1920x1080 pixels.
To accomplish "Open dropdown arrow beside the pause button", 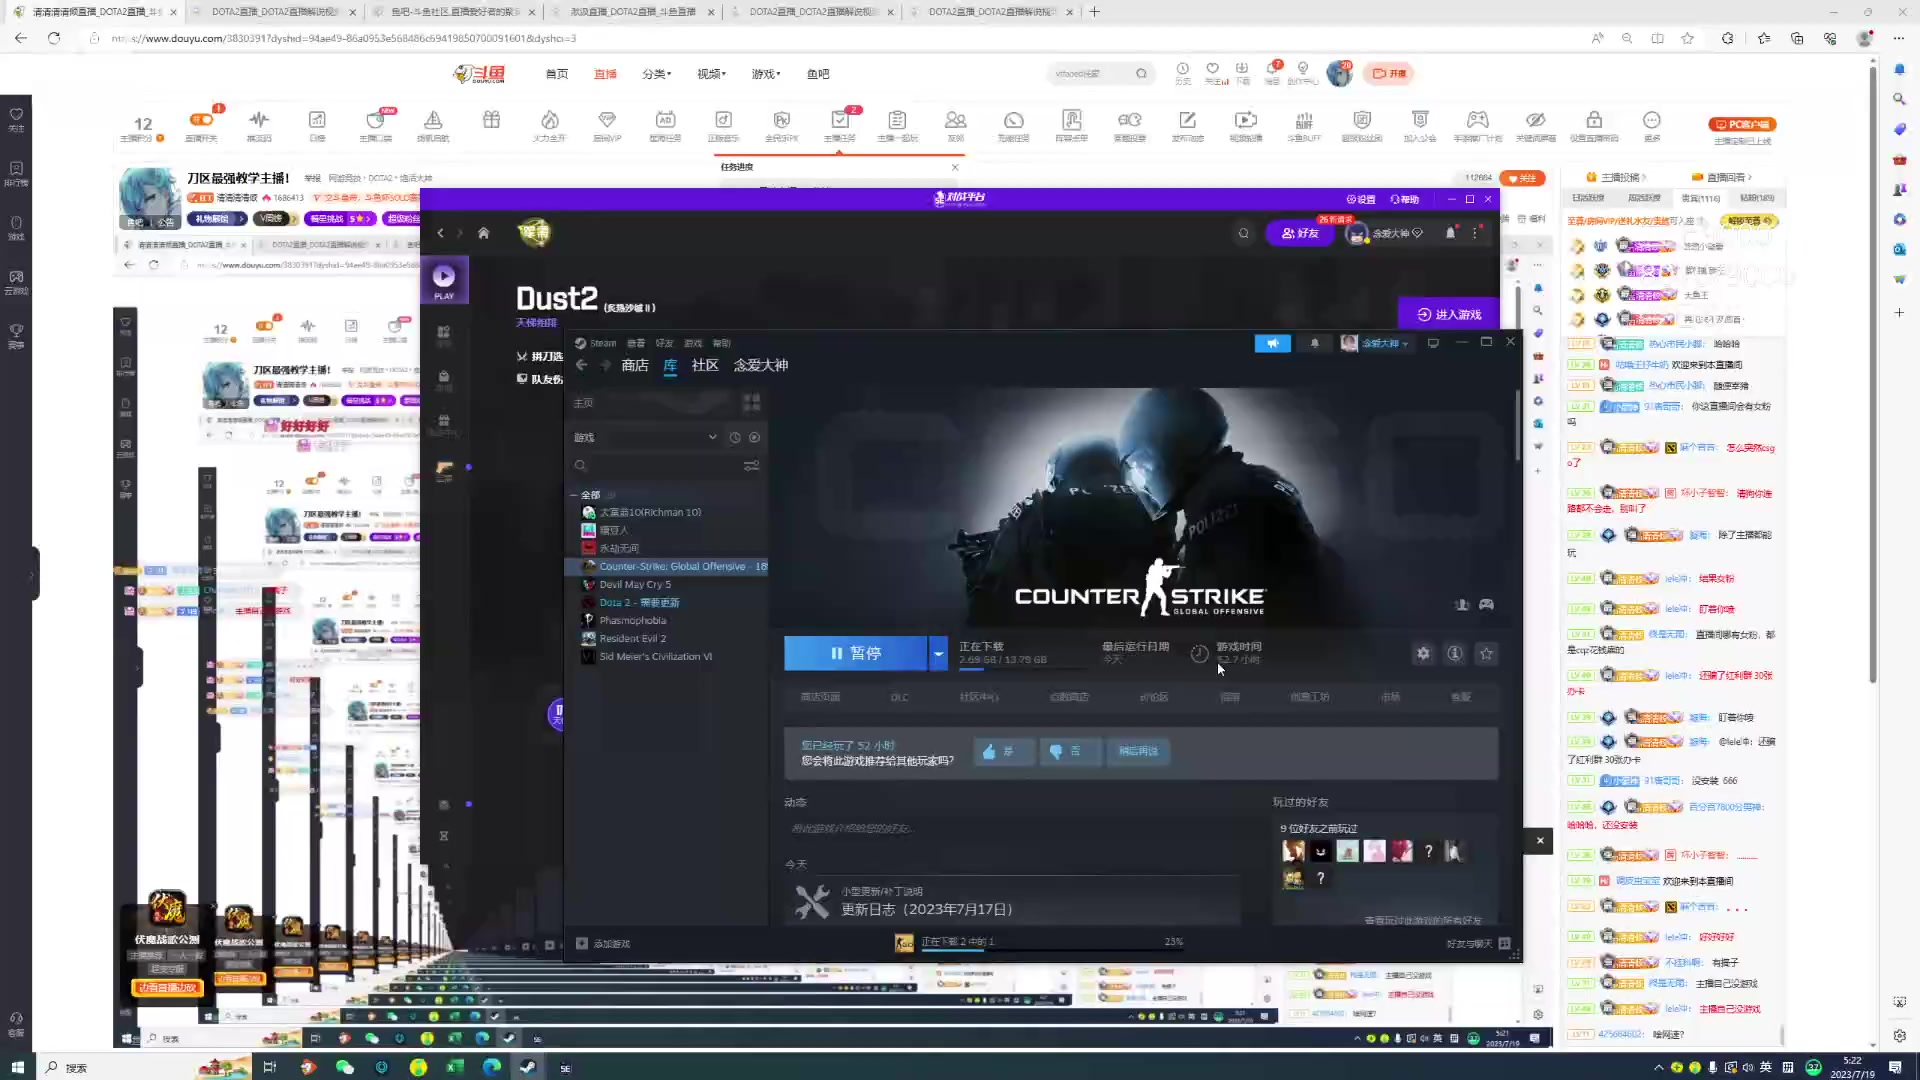I will click(x=938, y=654).
